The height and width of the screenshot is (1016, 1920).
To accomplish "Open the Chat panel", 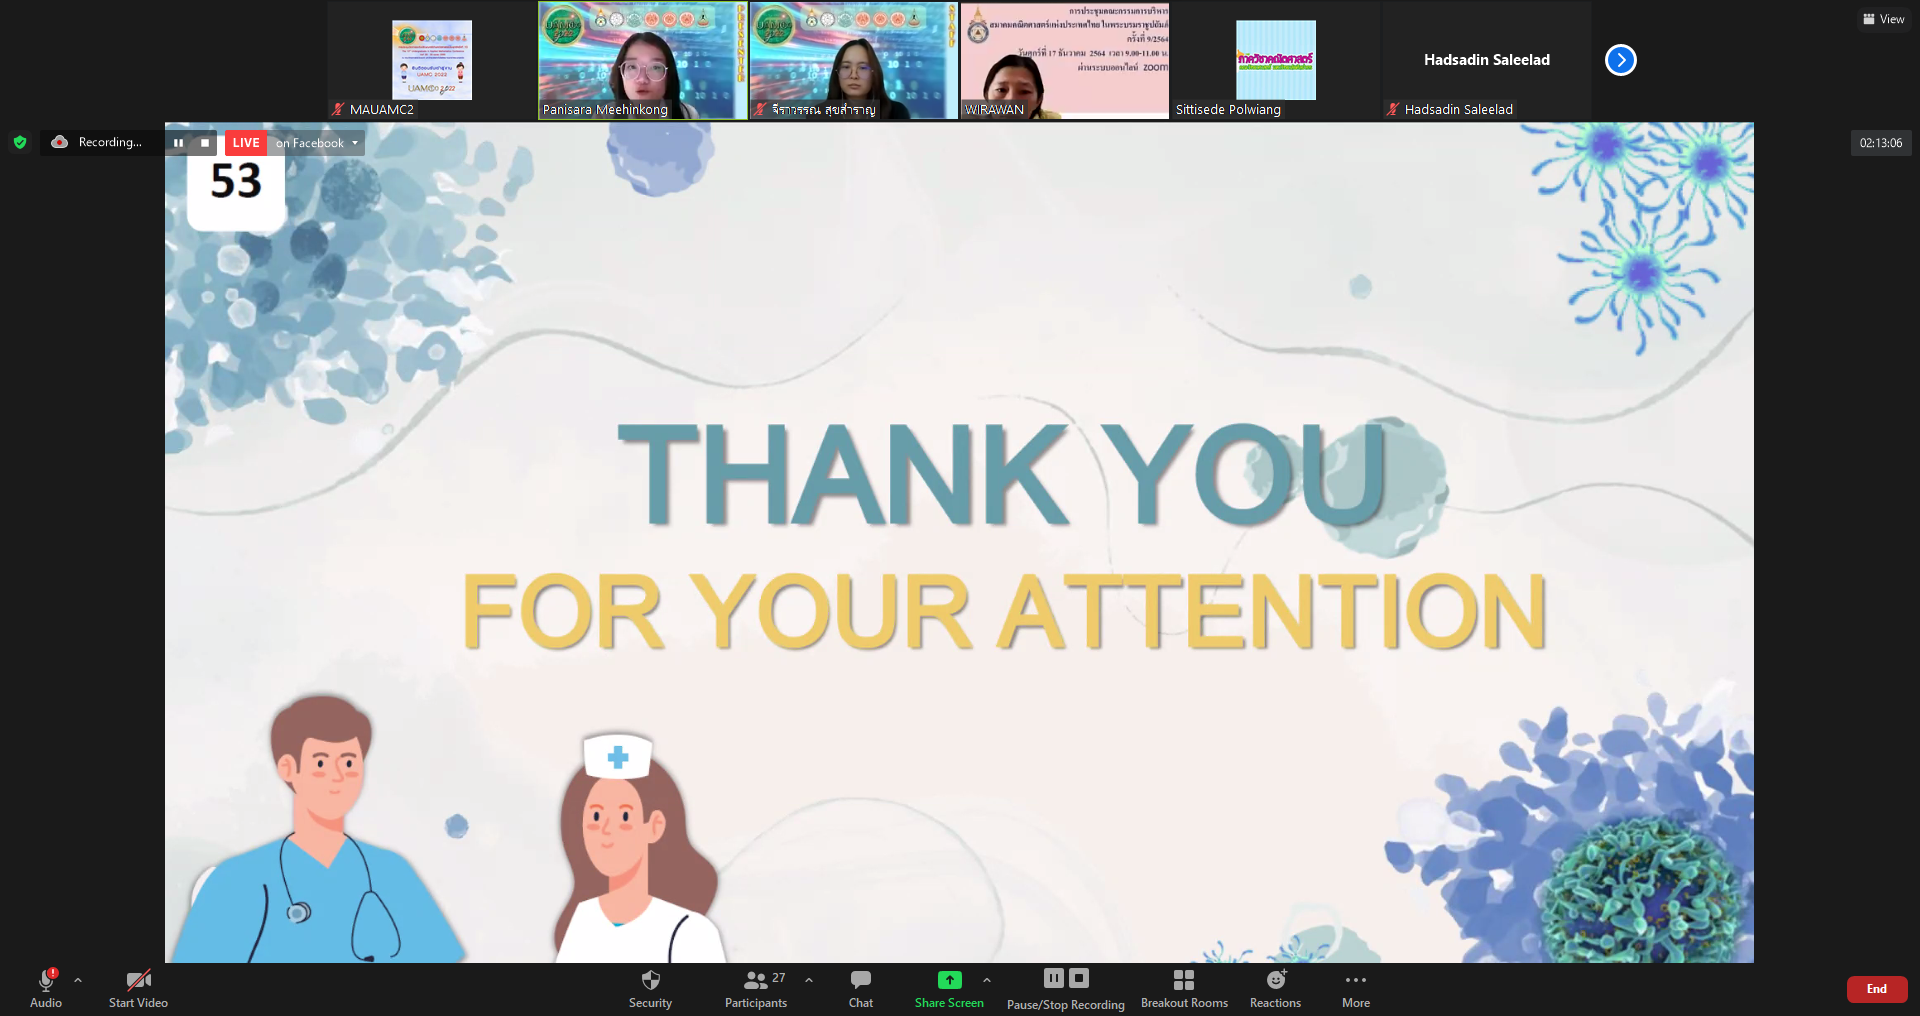I will [861, 988].
